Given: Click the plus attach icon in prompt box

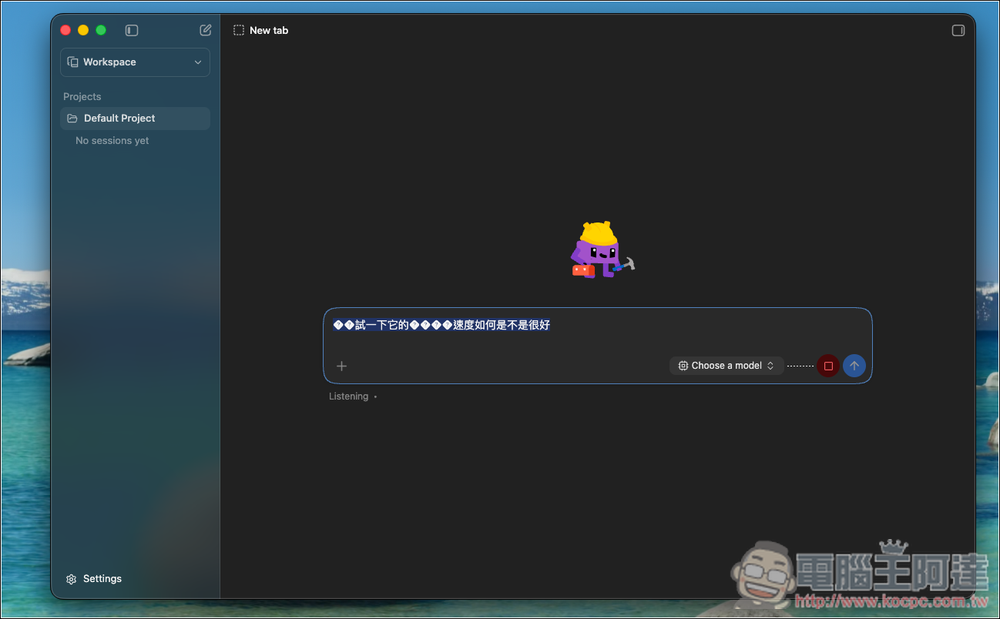Looking at the screenshot, I should coord(342,365).
